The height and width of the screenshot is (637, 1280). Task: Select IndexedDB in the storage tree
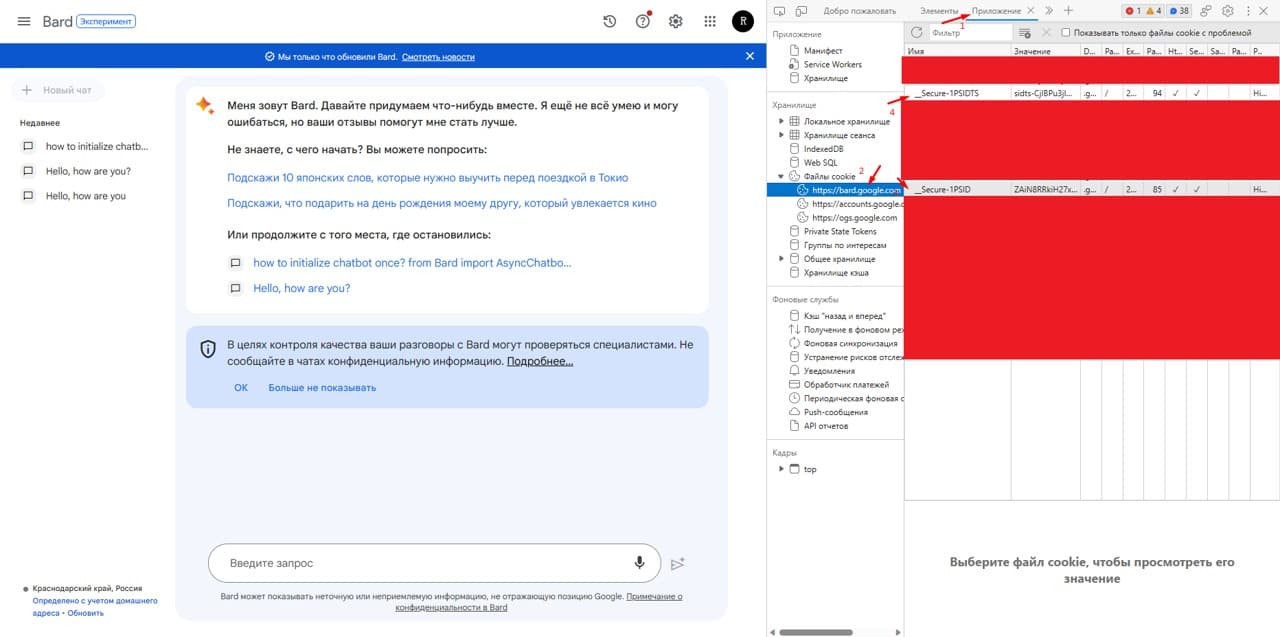pos(823,149)
